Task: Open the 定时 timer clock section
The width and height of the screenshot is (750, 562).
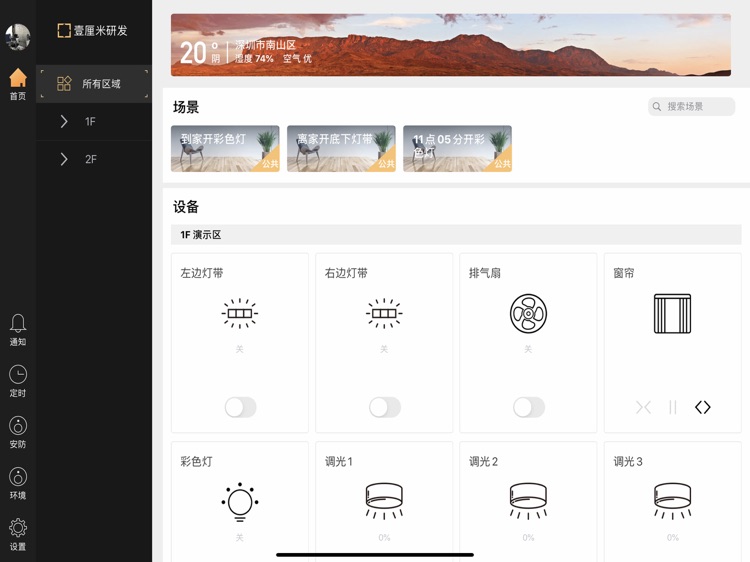Action: point(18,381)
